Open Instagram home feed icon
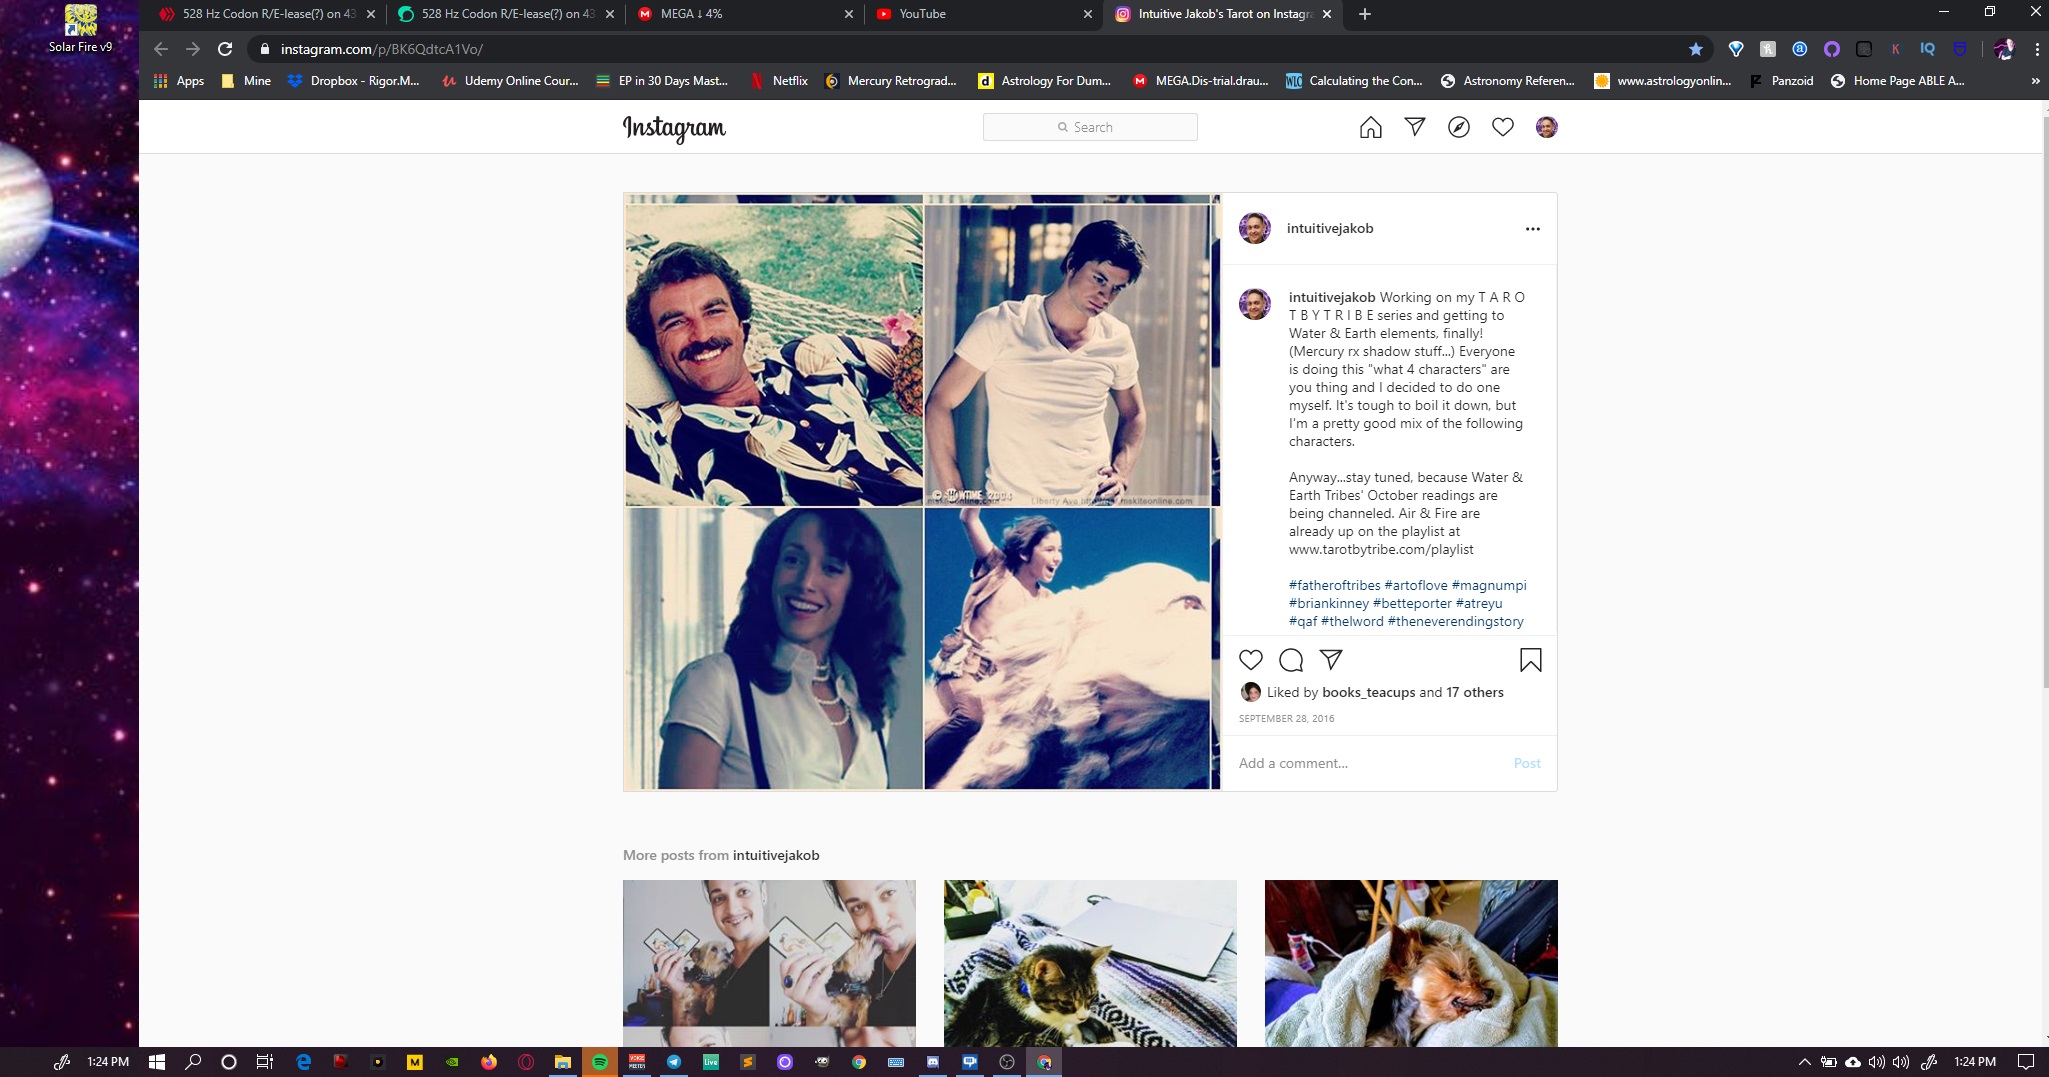The height and width of the screenshot is (1077, 2049). click(x=1370, y=127)
